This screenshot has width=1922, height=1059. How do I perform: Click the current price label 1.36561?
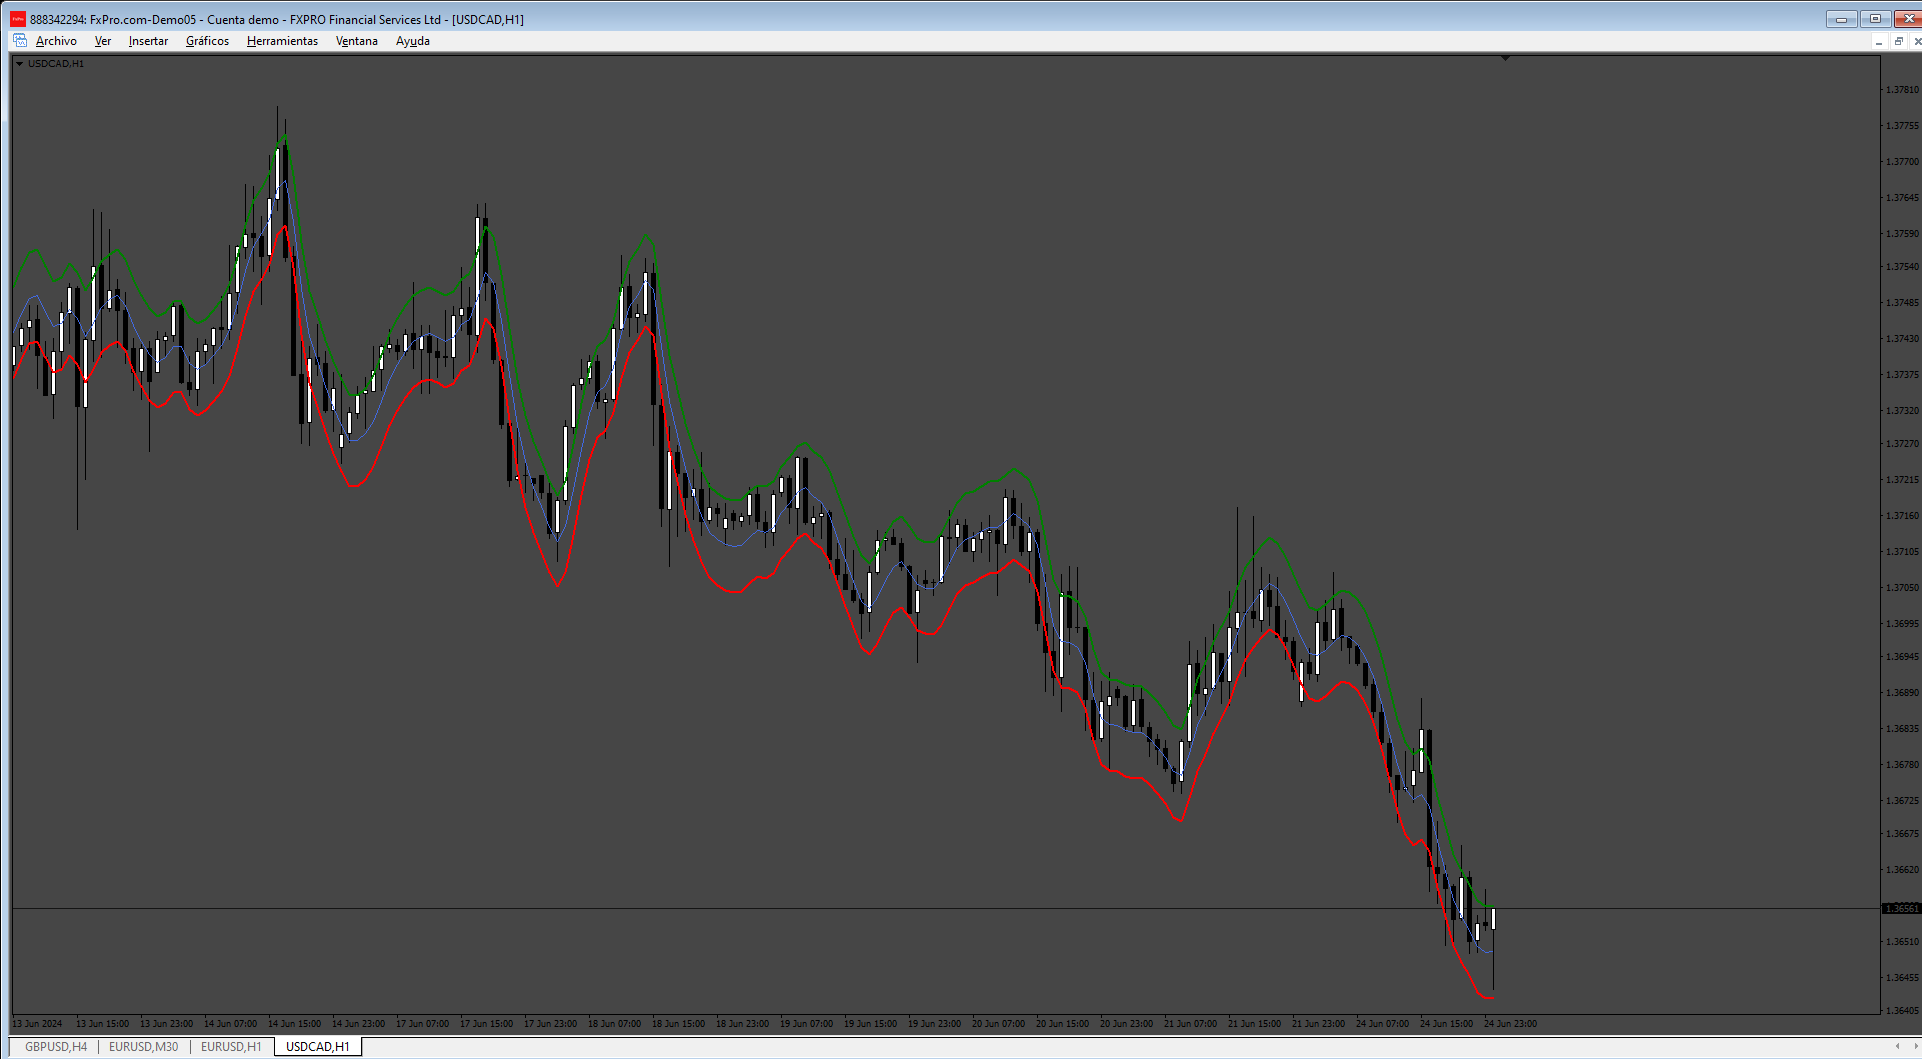coord(1901,909)
